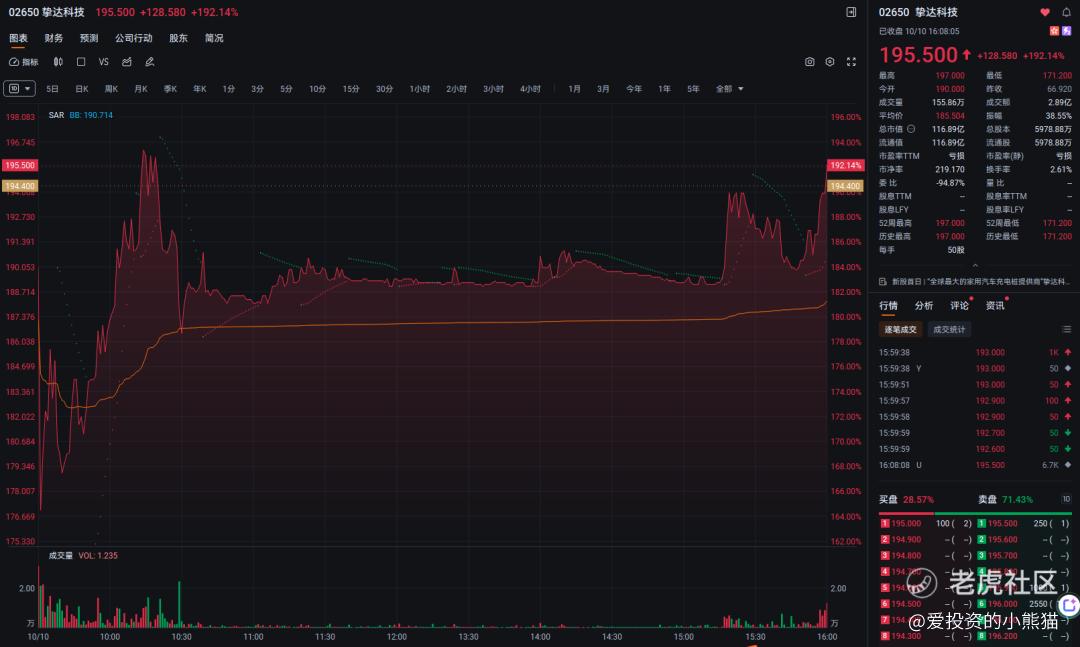Open the 公司行动 tab
The width and height of the screenshot is (1080, 647).
(x=134, y=38)
